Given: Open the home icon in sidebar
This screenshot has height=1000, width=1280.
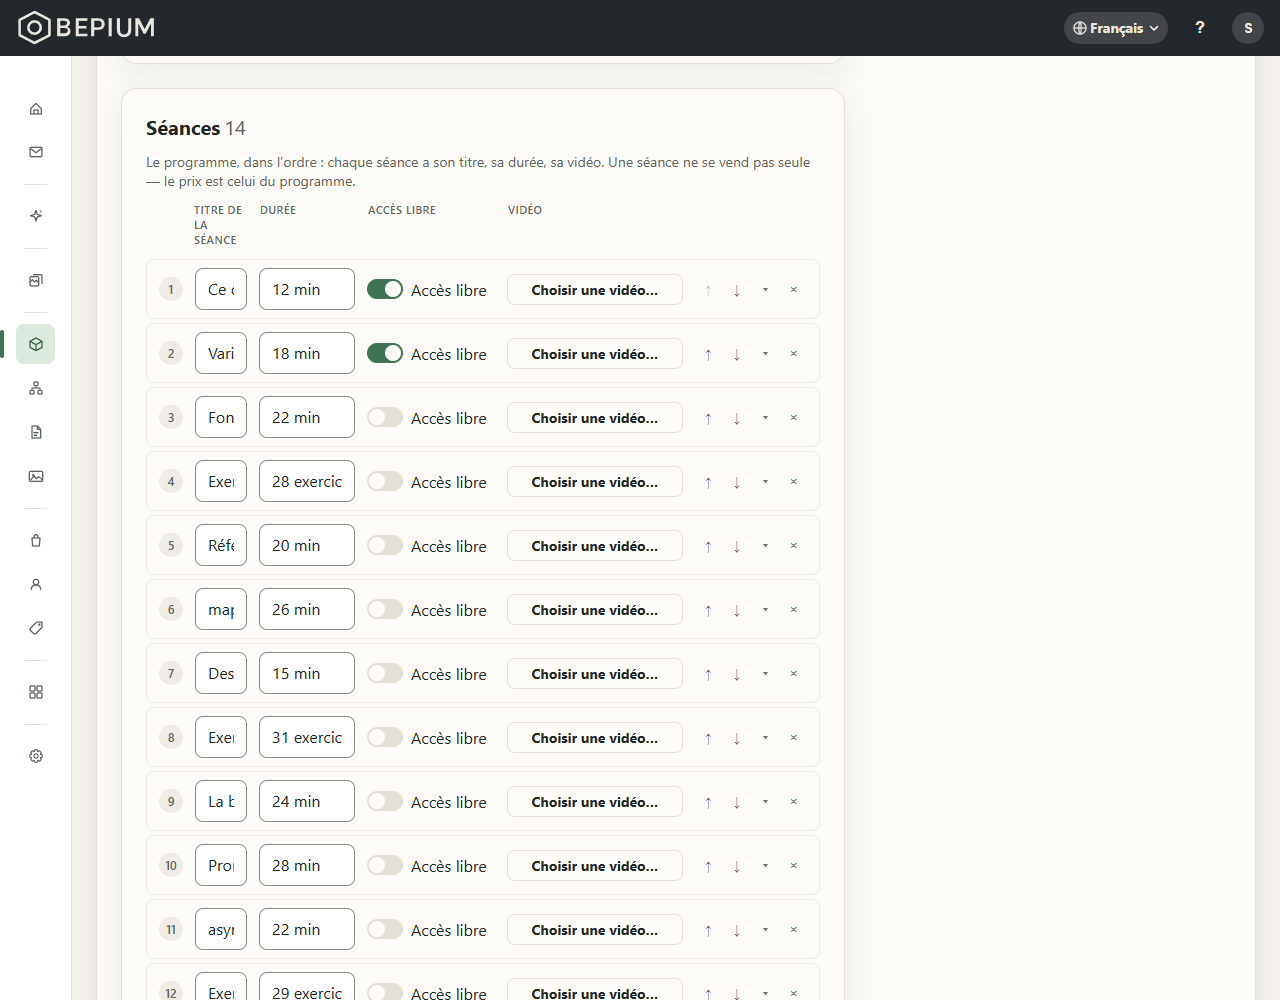Looking at the screenshot, I should tap(36, 108).
